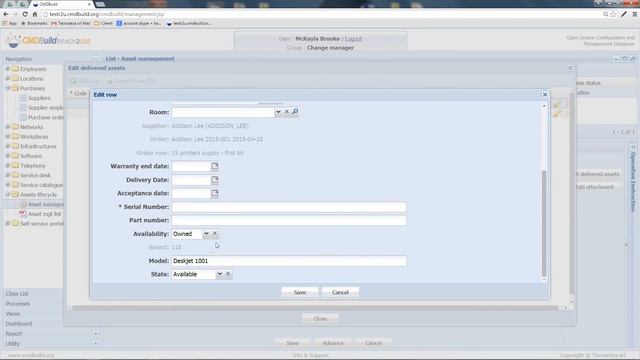Search rooms with the magnifier icon
Viewport: 640px width, 360px height.
(x=295, y=111)
